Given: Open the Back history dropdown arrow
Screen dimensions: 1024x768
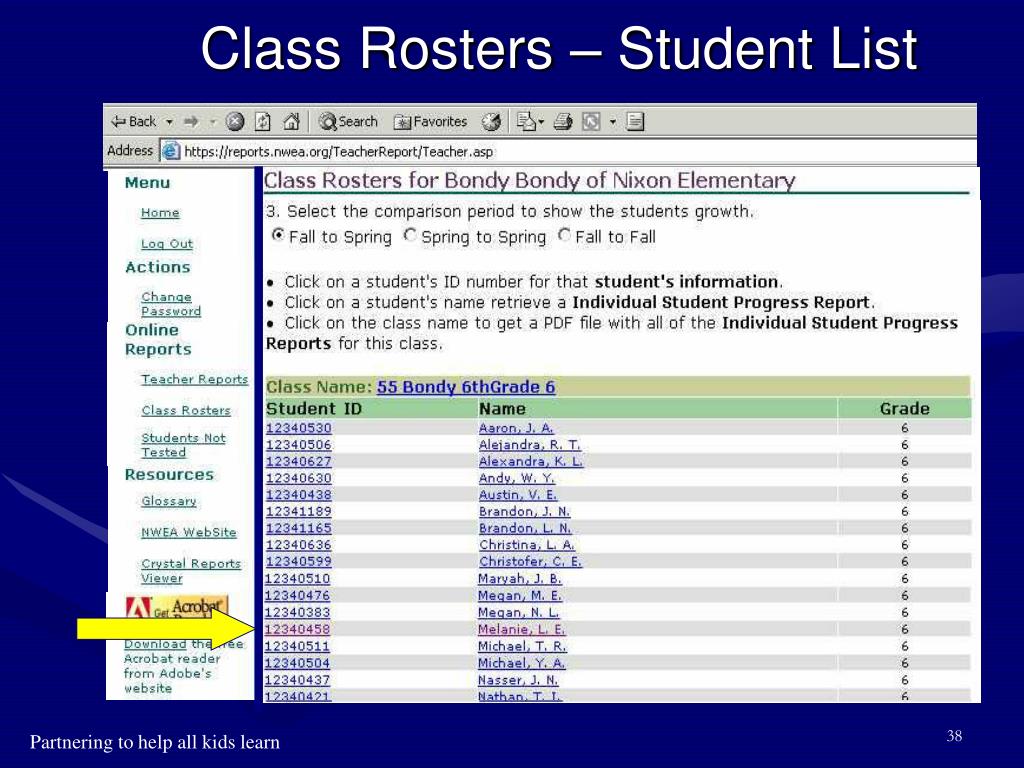Looking at the screenshot, I should [169, 122].
